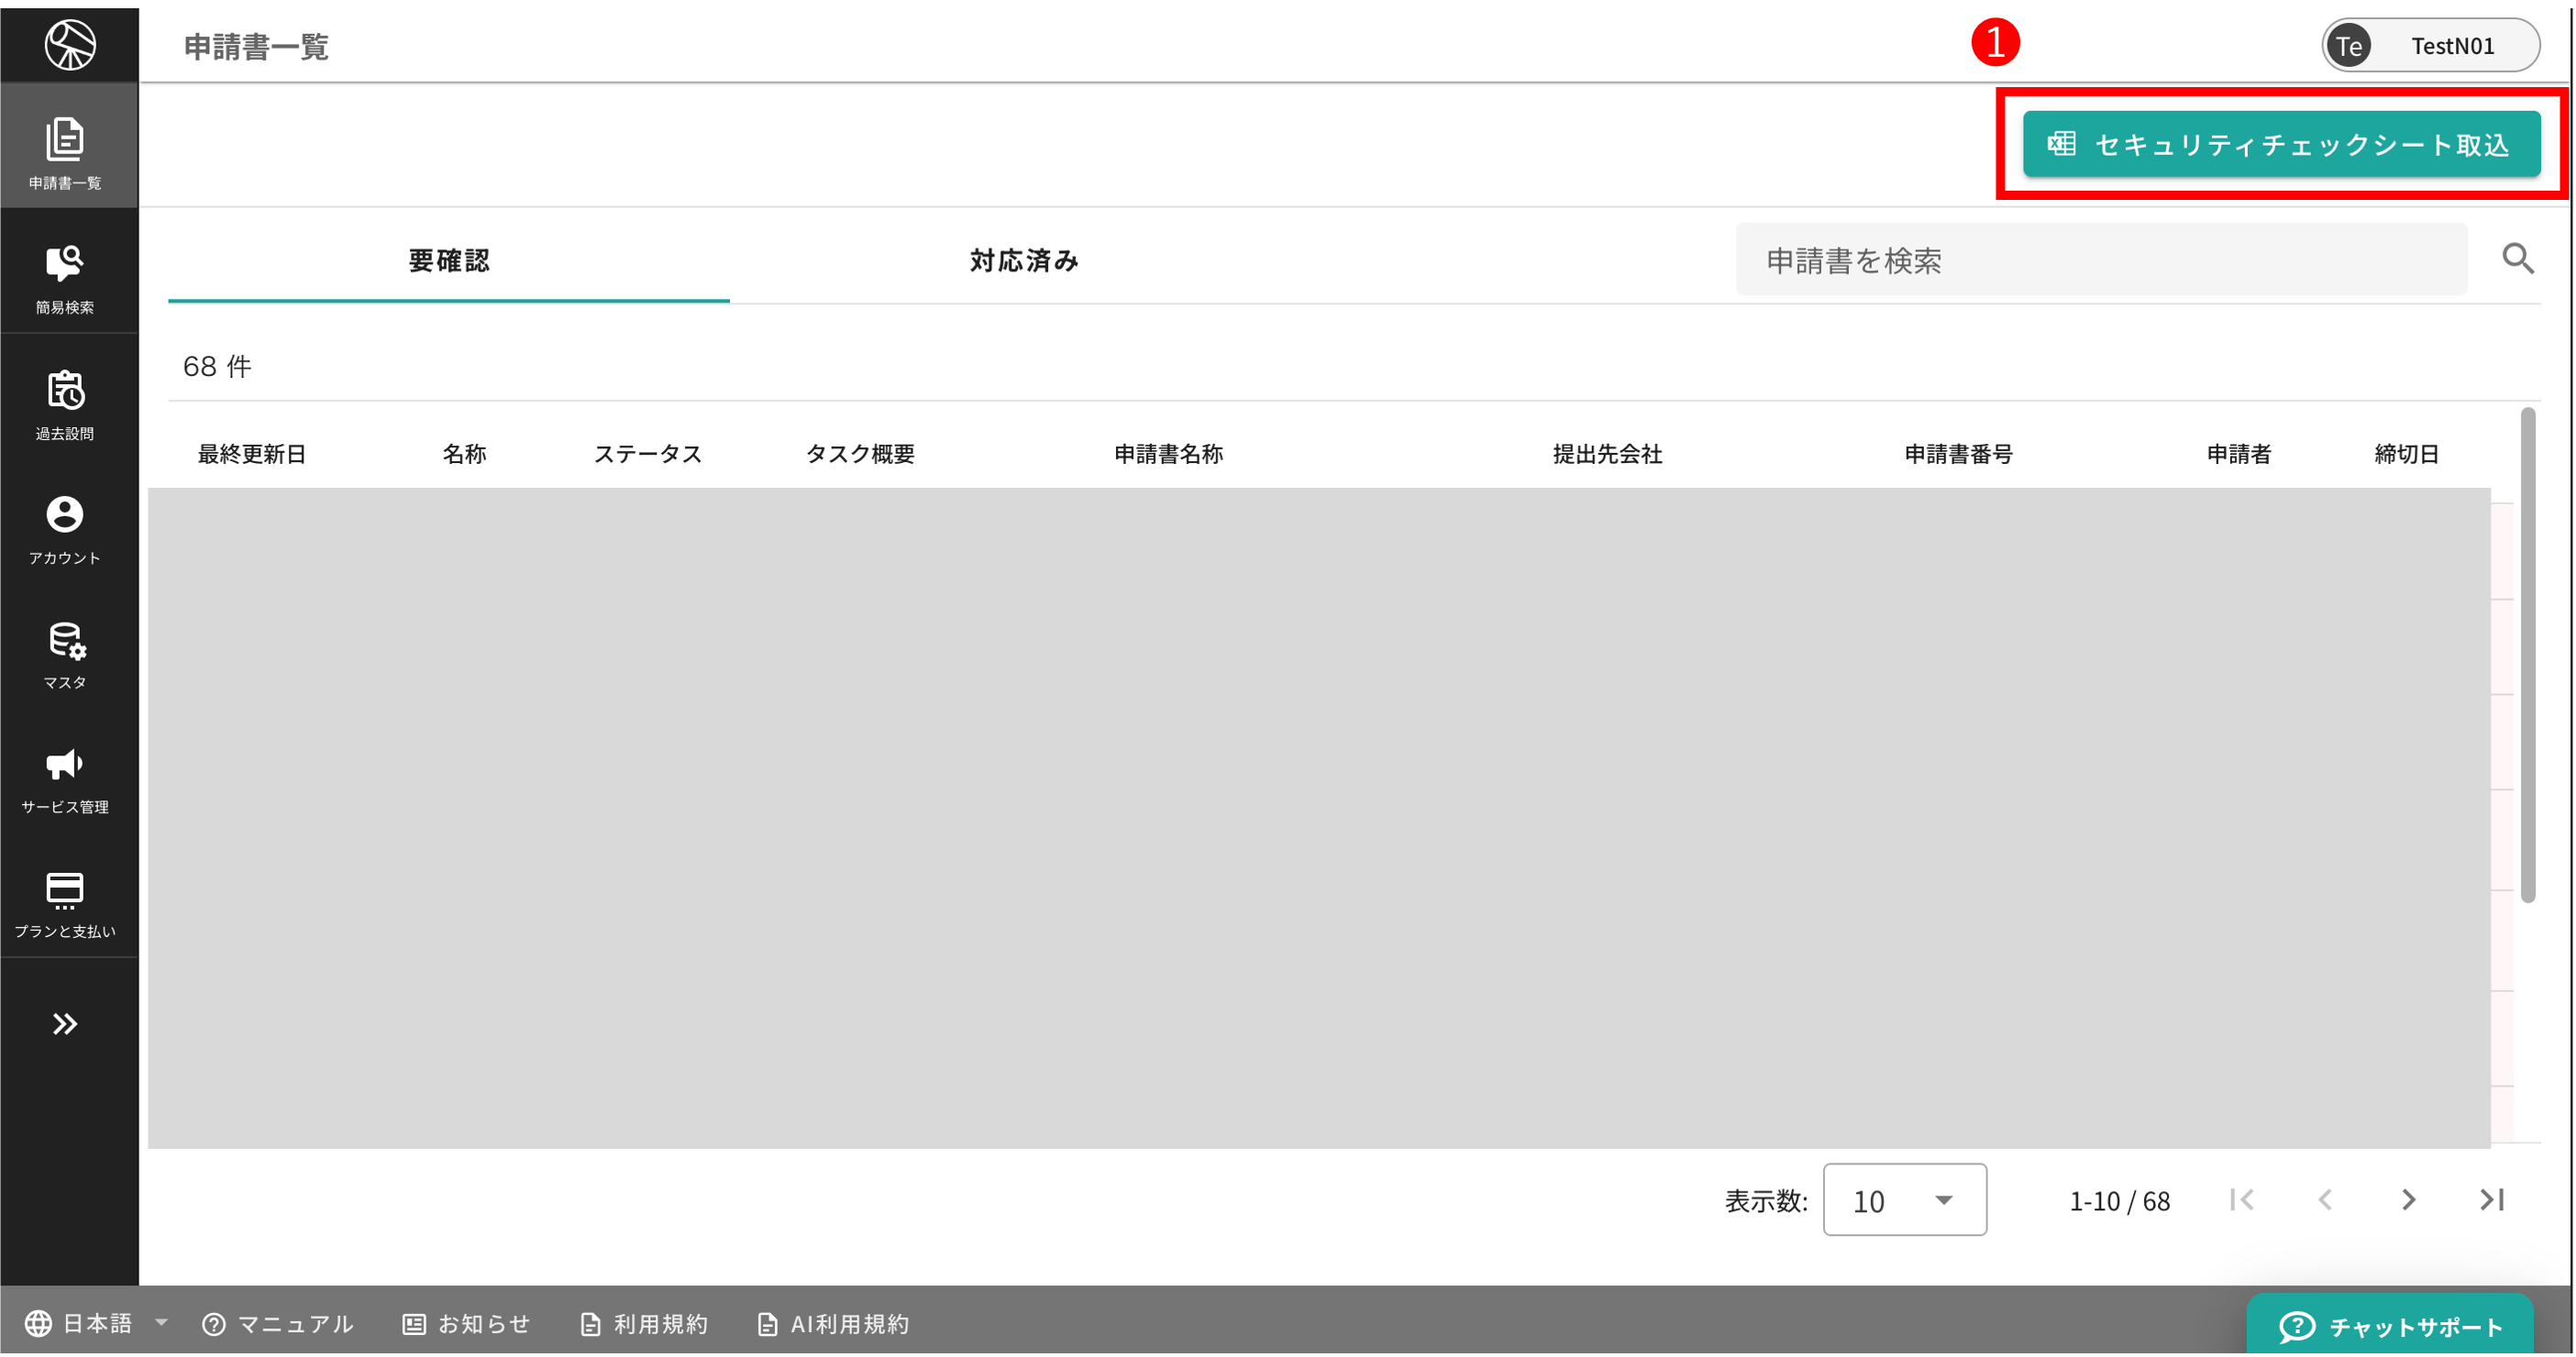Screen dimensions: 2576x1357
Task: Go to the next page arrow
Action: point(2408,1200)
